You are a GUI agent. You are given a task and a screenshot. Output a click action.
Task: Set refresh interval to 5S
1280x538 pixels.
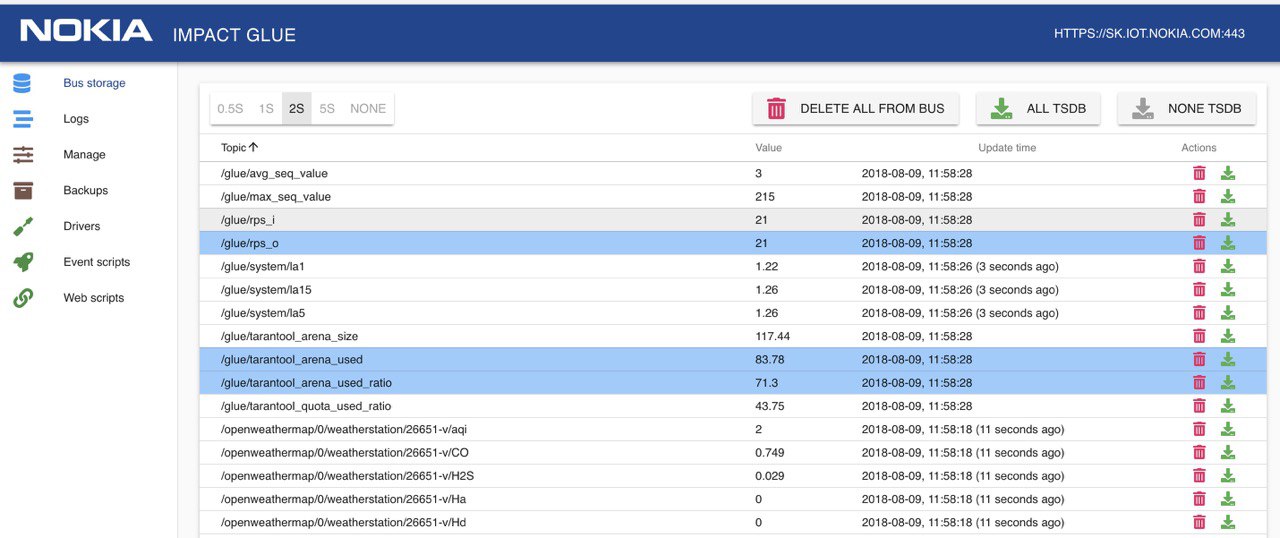tap(327, 108)
